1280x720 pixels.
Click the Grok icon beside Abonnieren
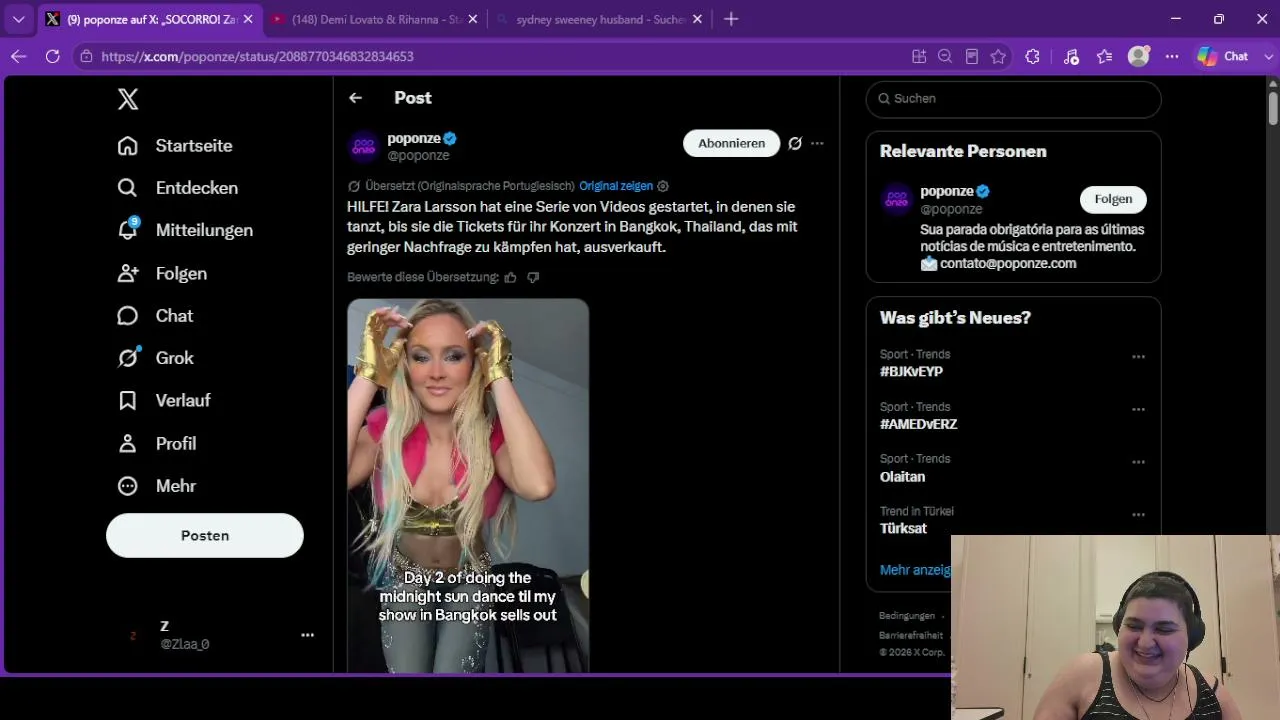tap(795, 143)
